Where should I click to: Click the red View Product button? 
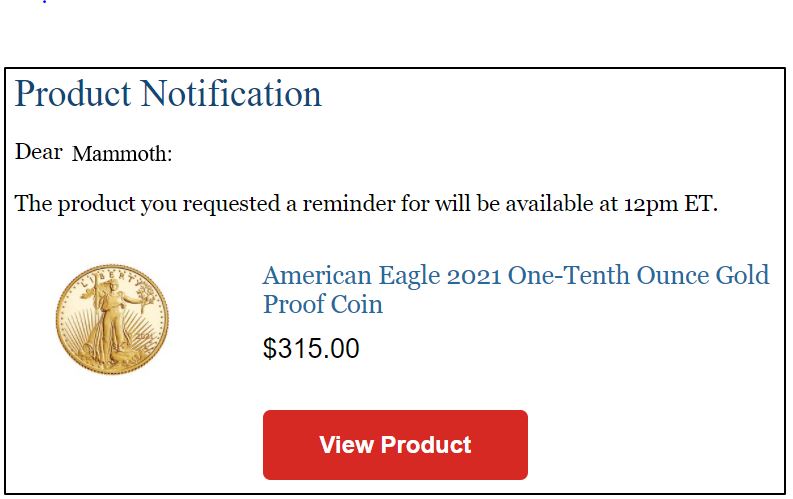[x=395, y=445]
